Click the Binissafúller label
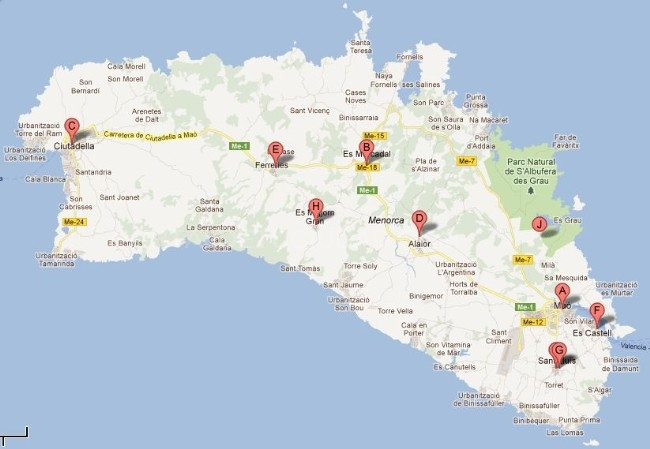Viewport: 650px width, 449px height. [539, 405]
